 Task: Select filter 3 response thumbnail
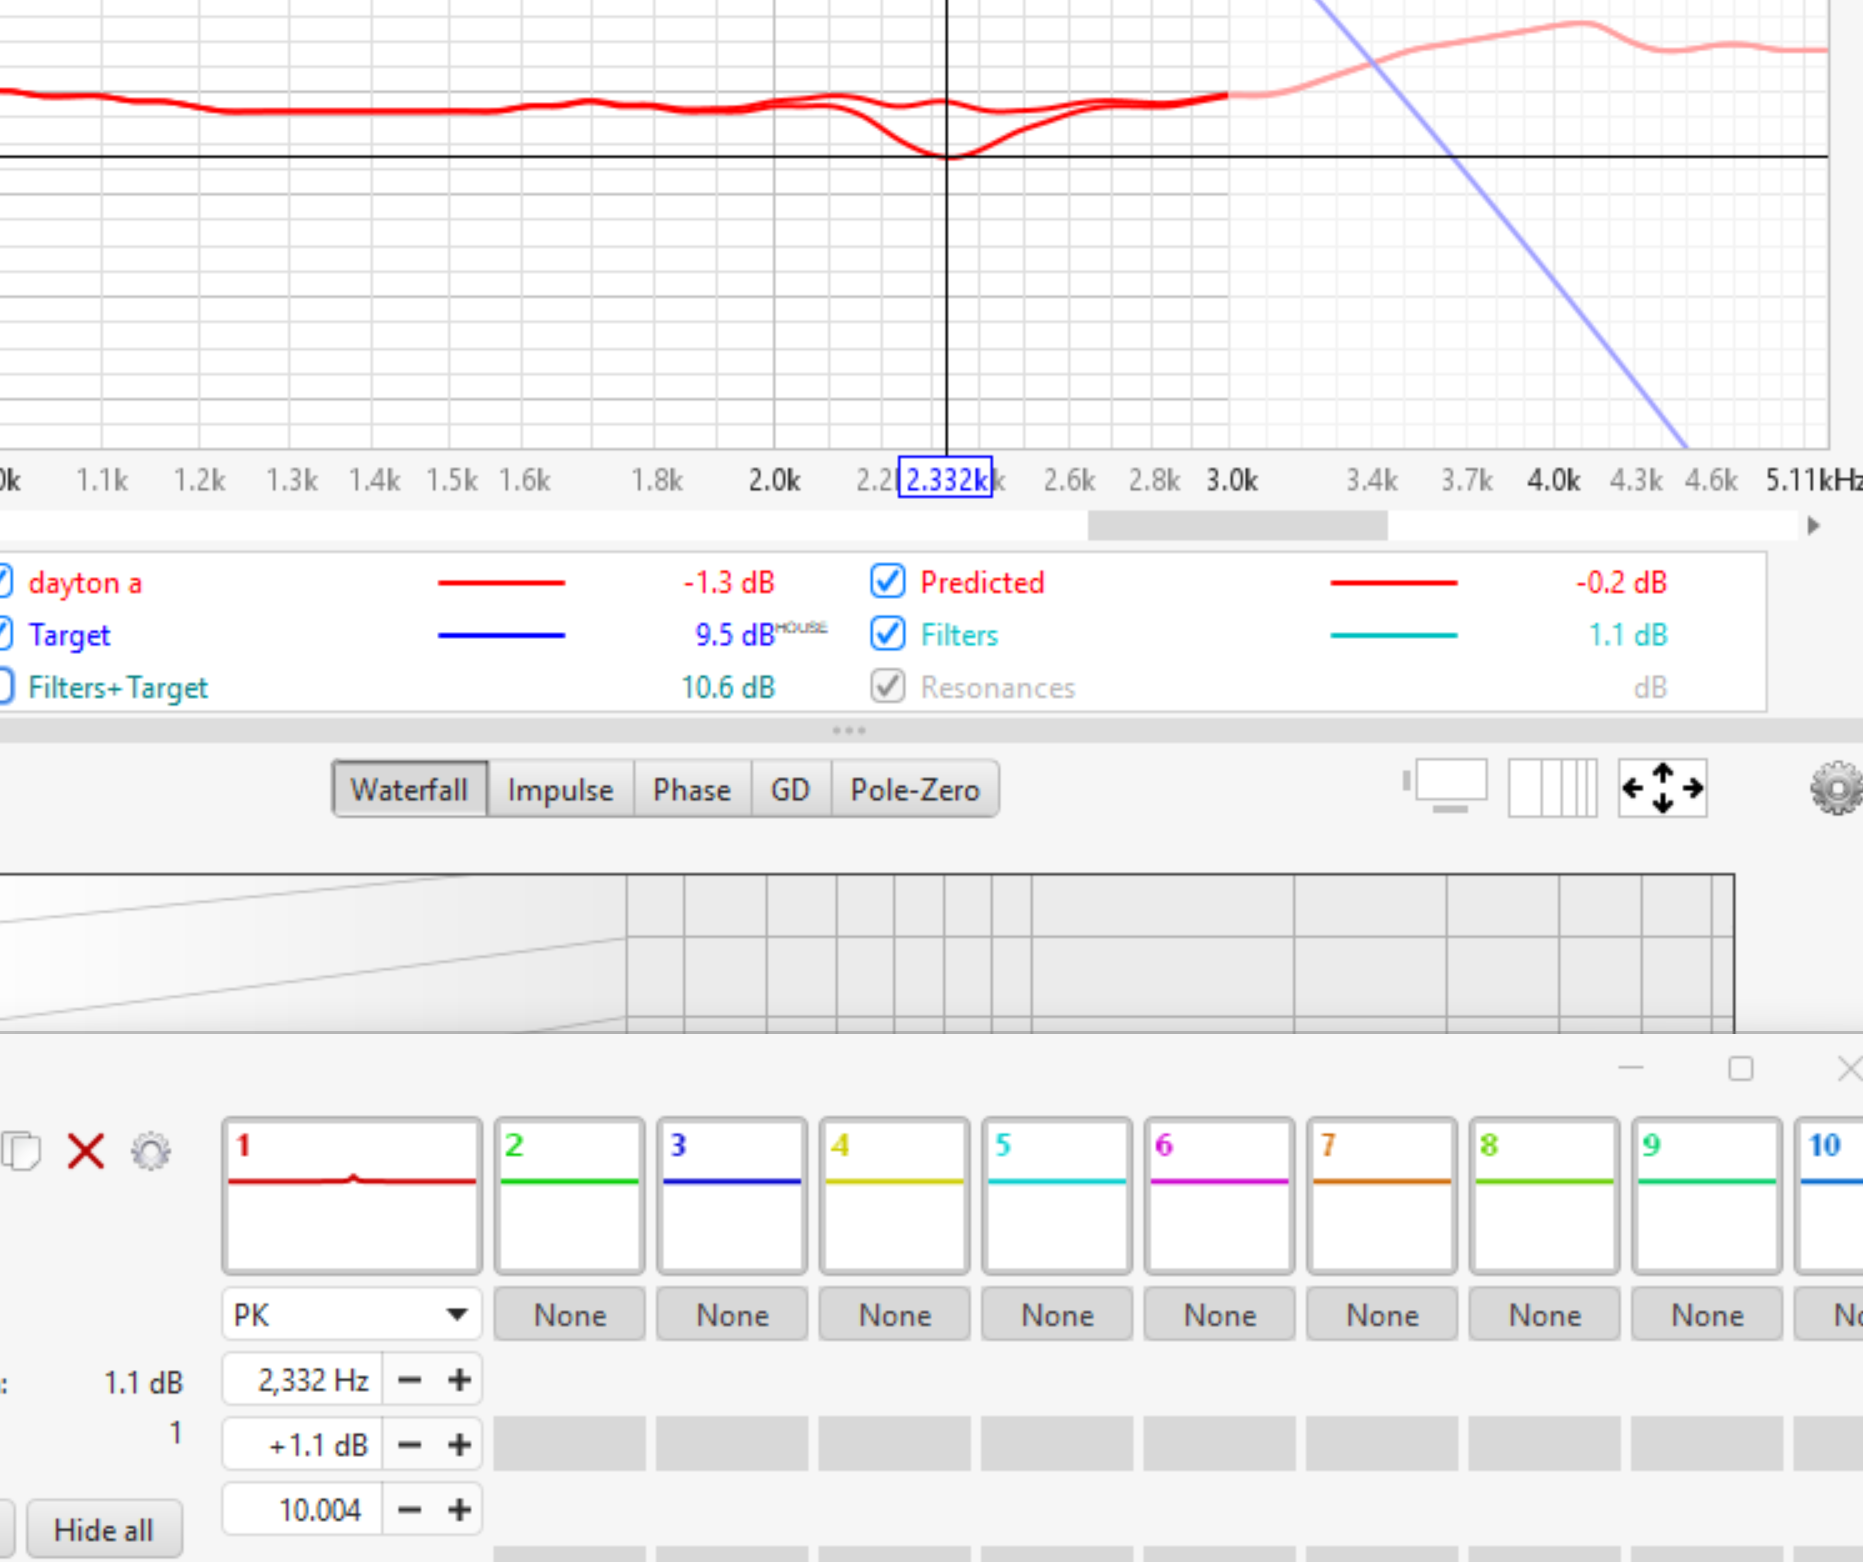[732, 1196]
